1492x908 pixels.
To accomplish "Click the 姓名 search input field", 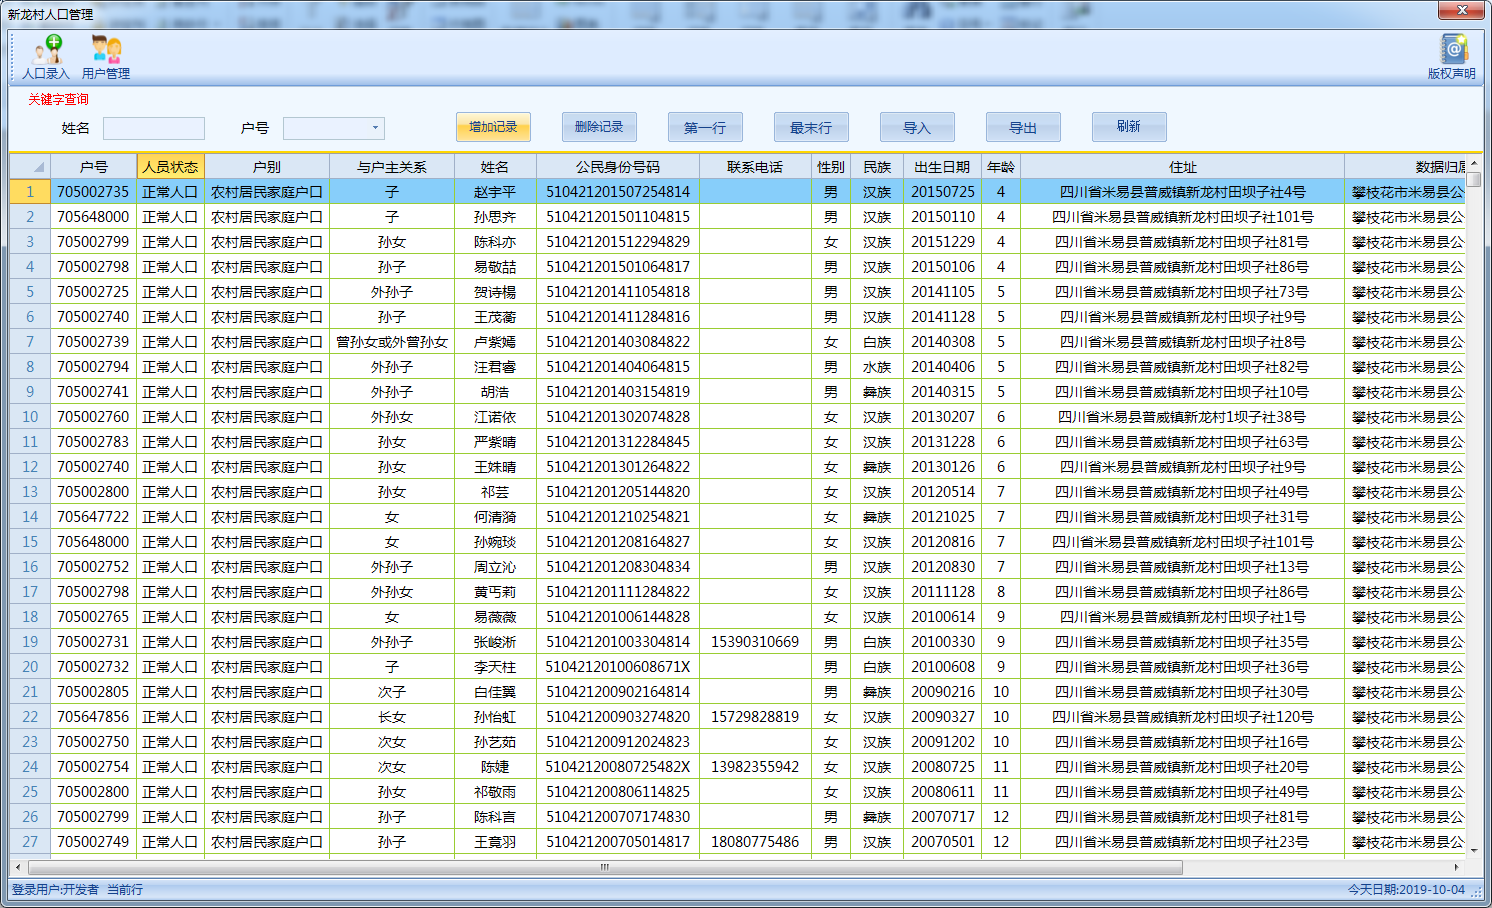I will pos(154,128).
